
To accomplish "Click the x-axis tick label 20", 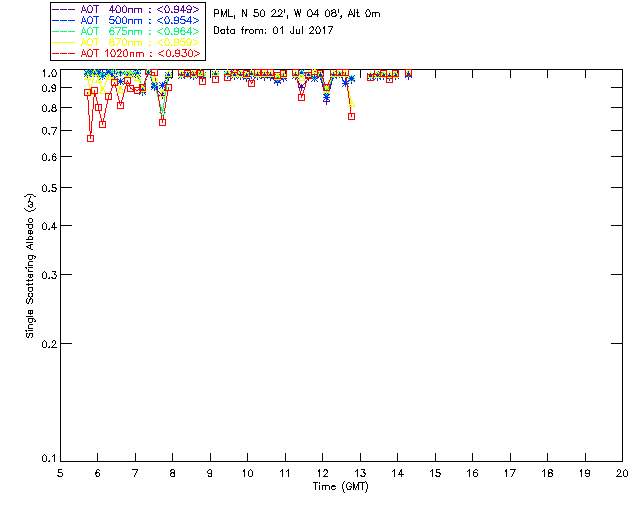I will [x=622, y=473].
